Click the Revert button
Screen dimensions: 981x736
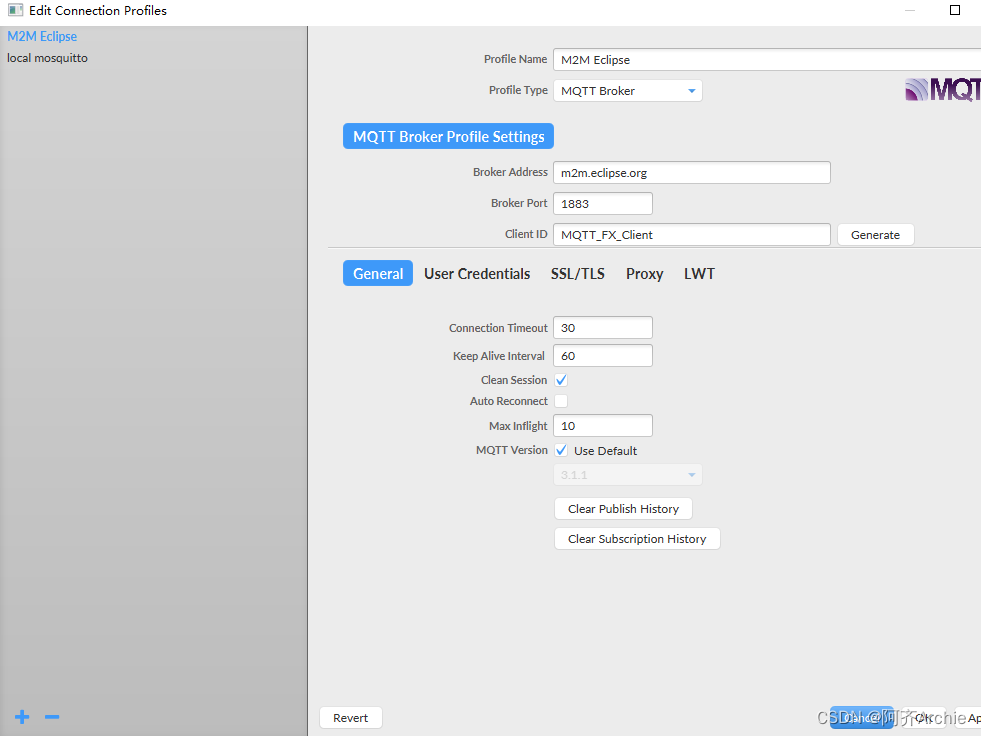350,718
